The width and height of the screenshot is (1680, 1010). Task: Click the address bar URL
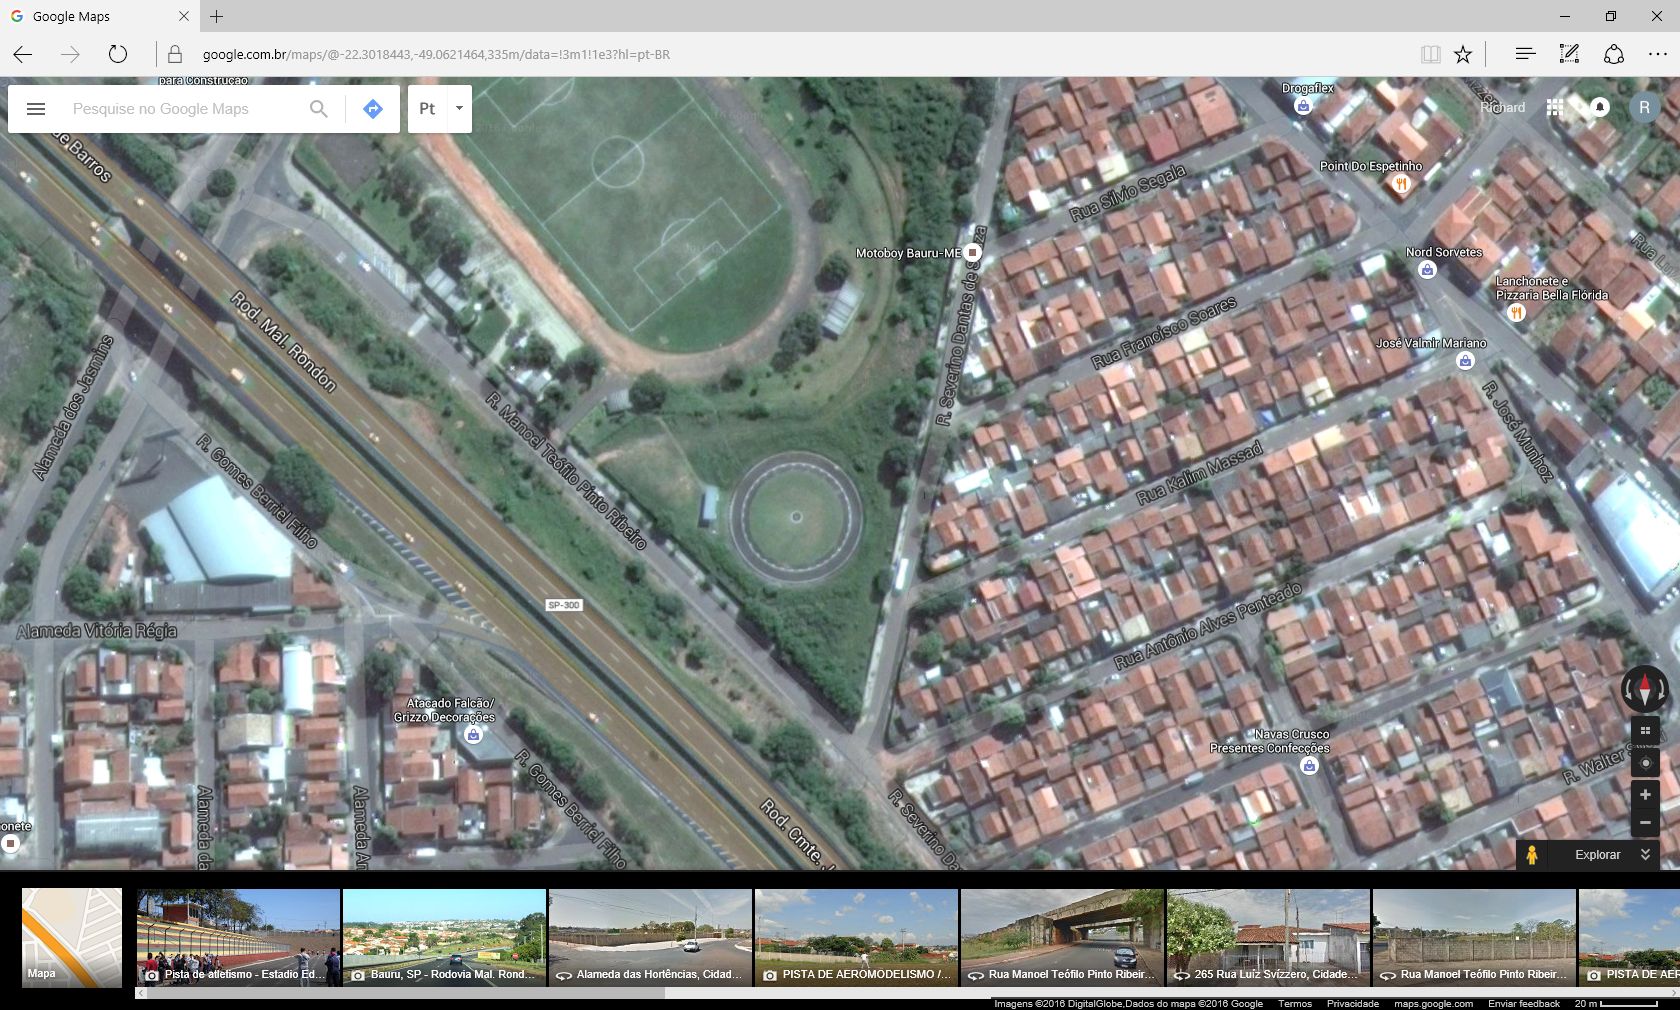436,55
